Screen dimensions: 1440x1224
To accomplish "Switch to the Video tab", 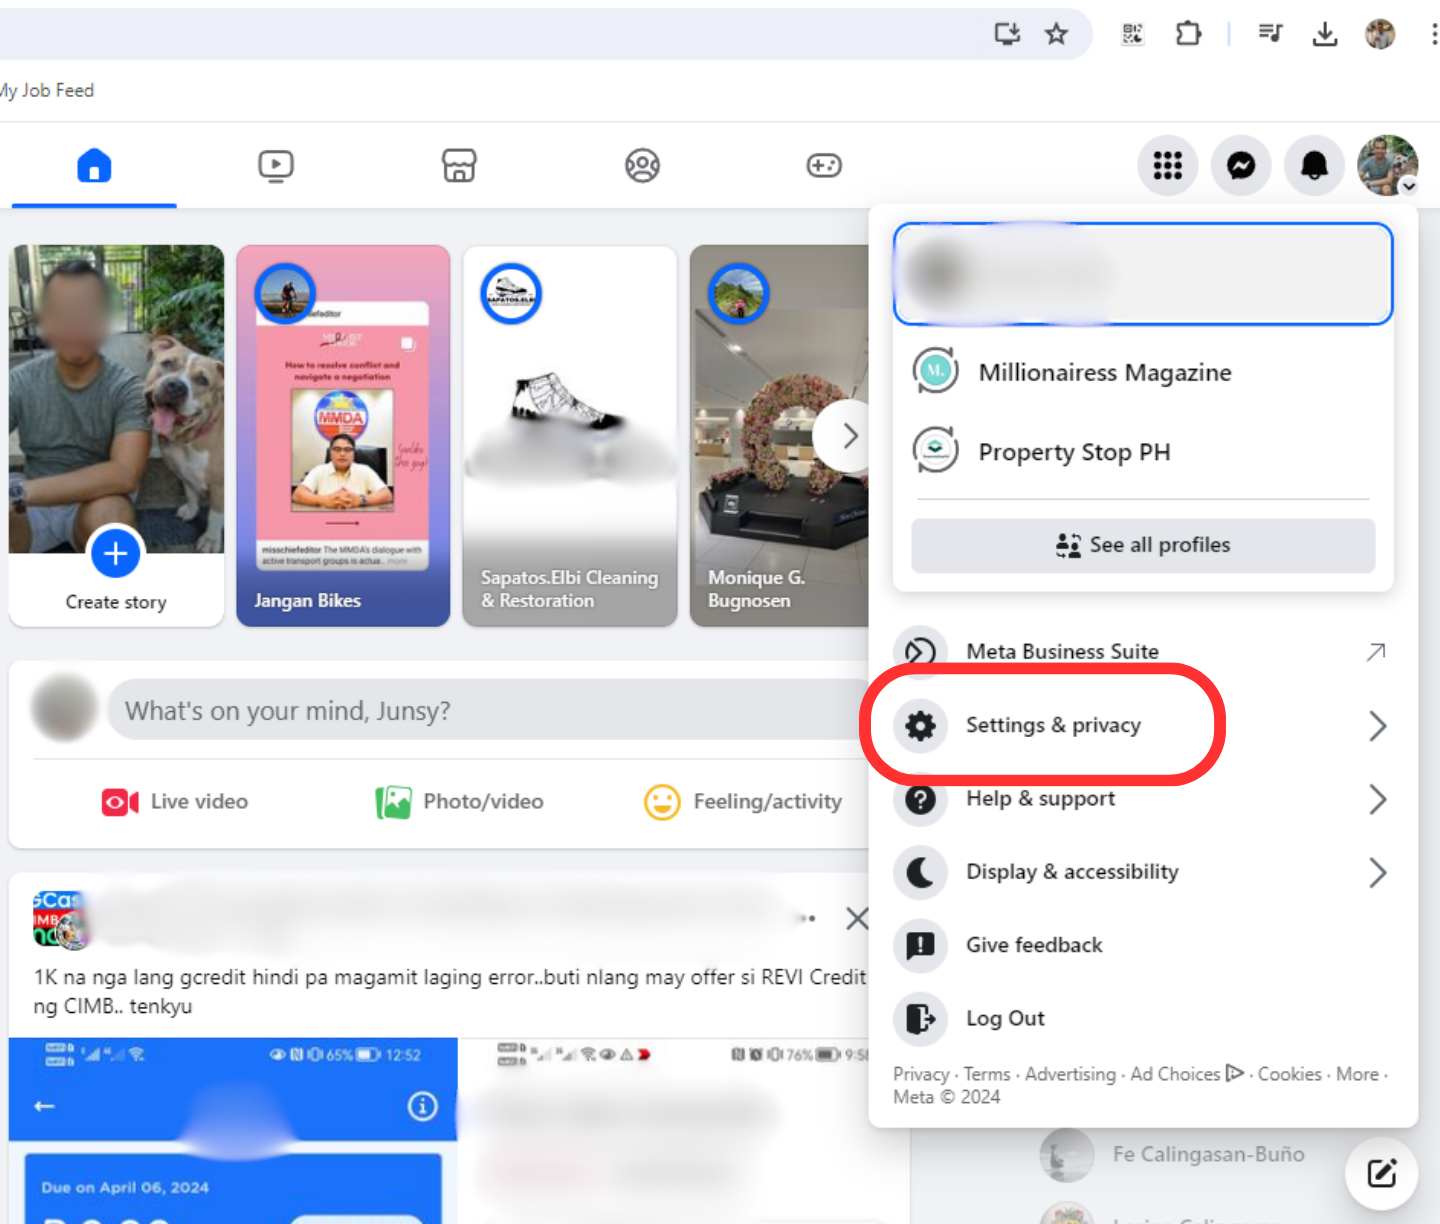I will point(276,165).
